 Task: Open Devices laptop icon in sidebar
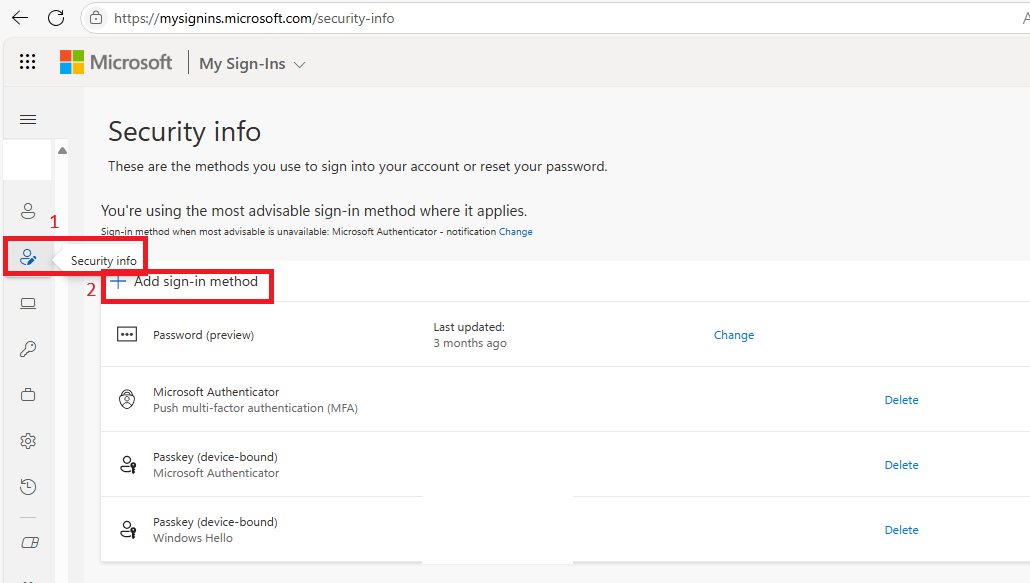28,303
